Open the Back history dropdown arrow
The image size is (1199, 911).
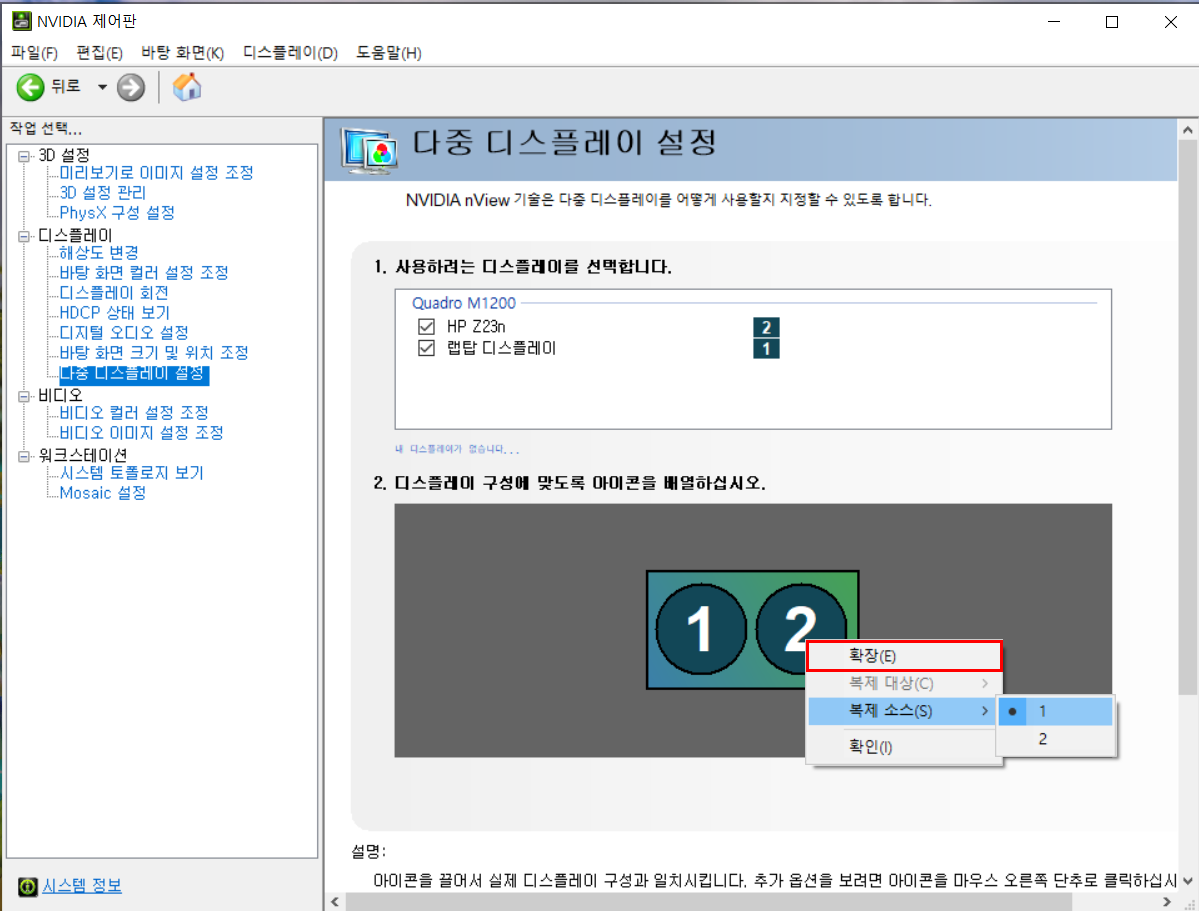pos(102,87)
